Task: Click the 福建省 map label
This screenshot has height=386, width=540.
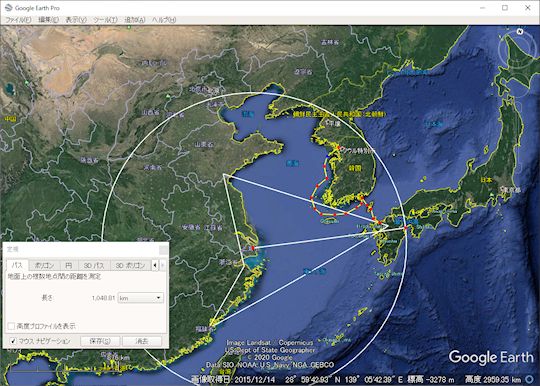Action: pyautogui.click(x=205, y=329)
